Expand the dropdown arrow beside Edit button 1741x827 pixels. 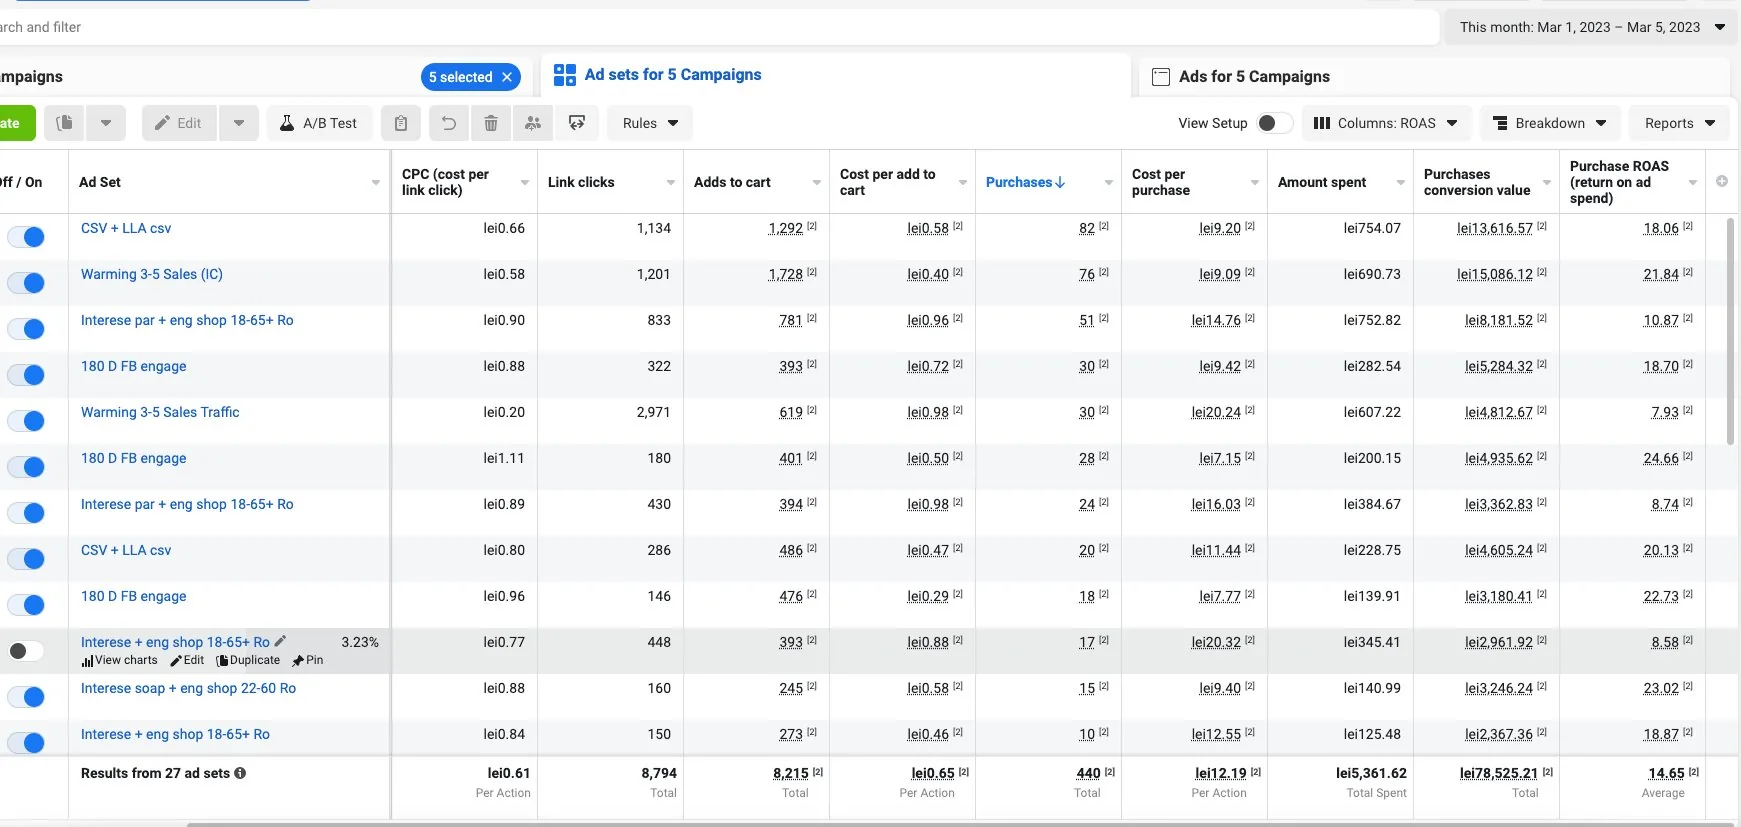pos(239,123)
